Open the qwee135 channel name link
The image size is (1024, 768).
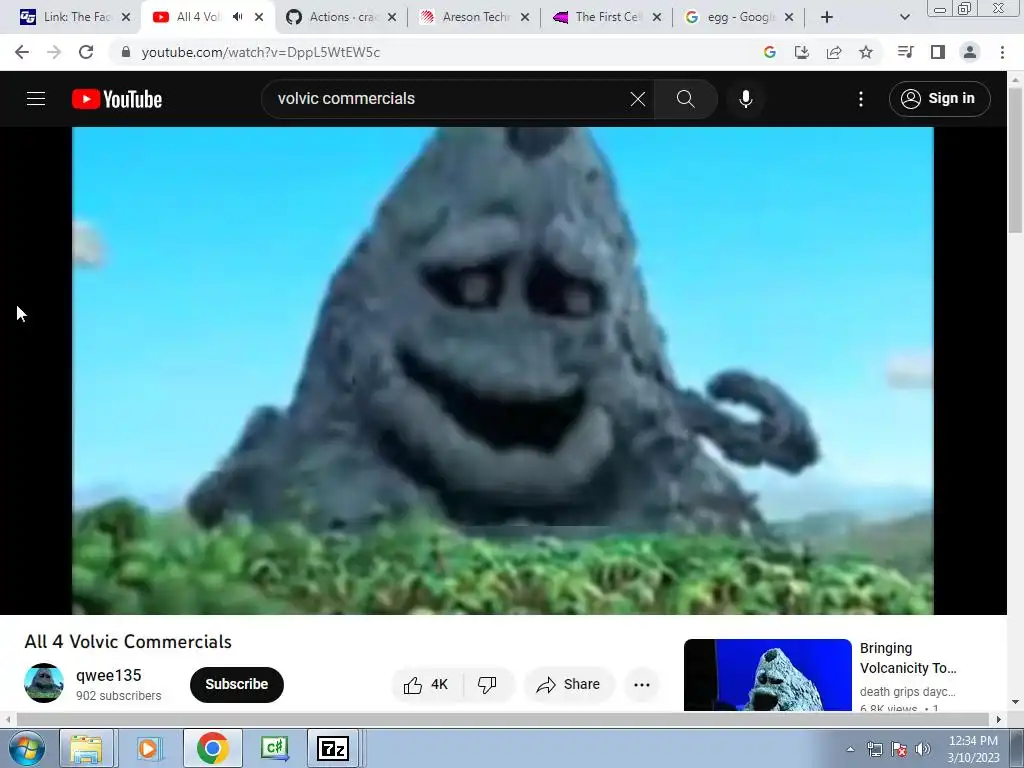[108, 675]
